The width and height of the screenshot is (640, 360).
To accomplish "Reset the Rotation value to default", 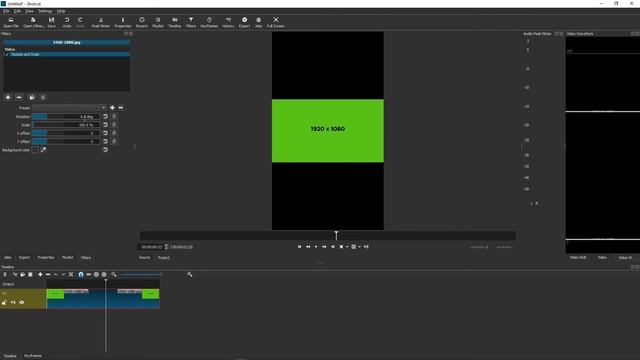I will 105,116.
